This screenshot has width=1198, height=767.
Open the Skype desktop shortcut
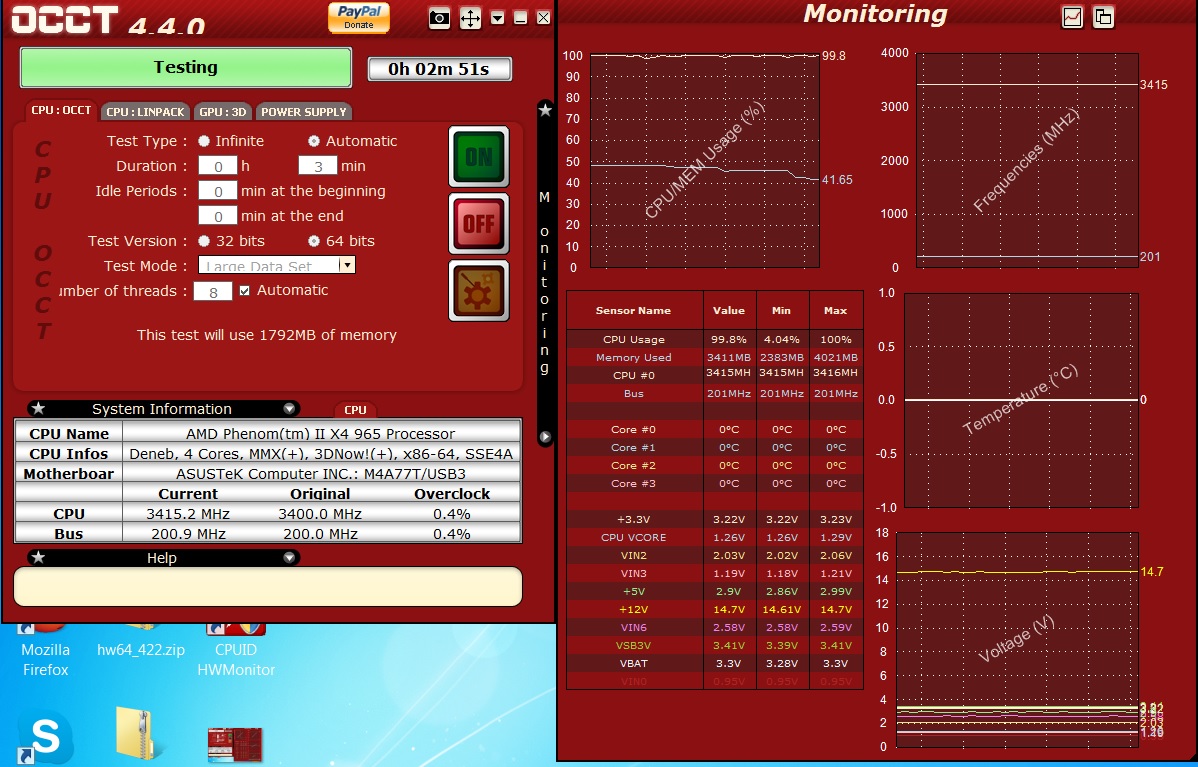click(45, 736)
